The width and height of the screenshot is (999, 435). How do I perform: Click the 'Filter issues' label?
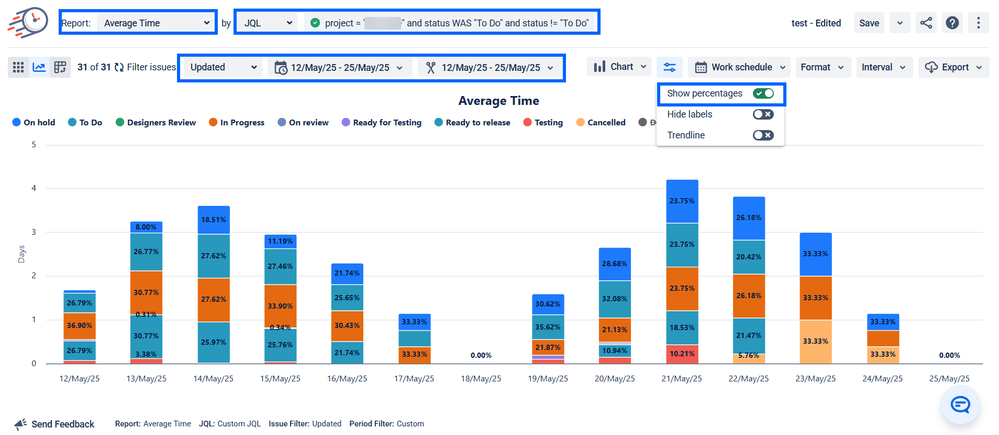(x=152, y=67)
